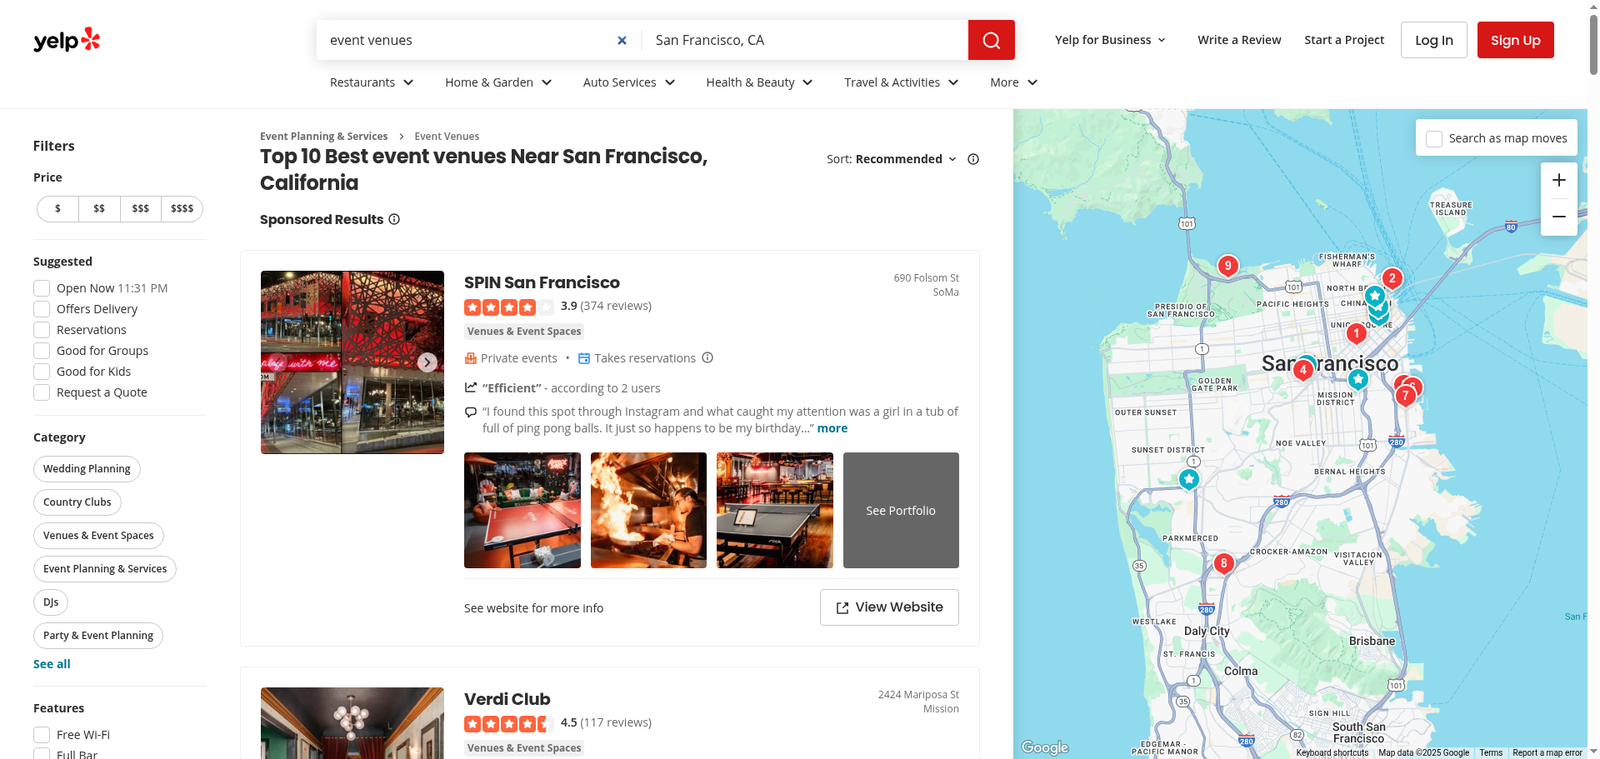Screen dimensions: 1600x759
Task: Click View Website for SPIN
Action: point(889,607)
